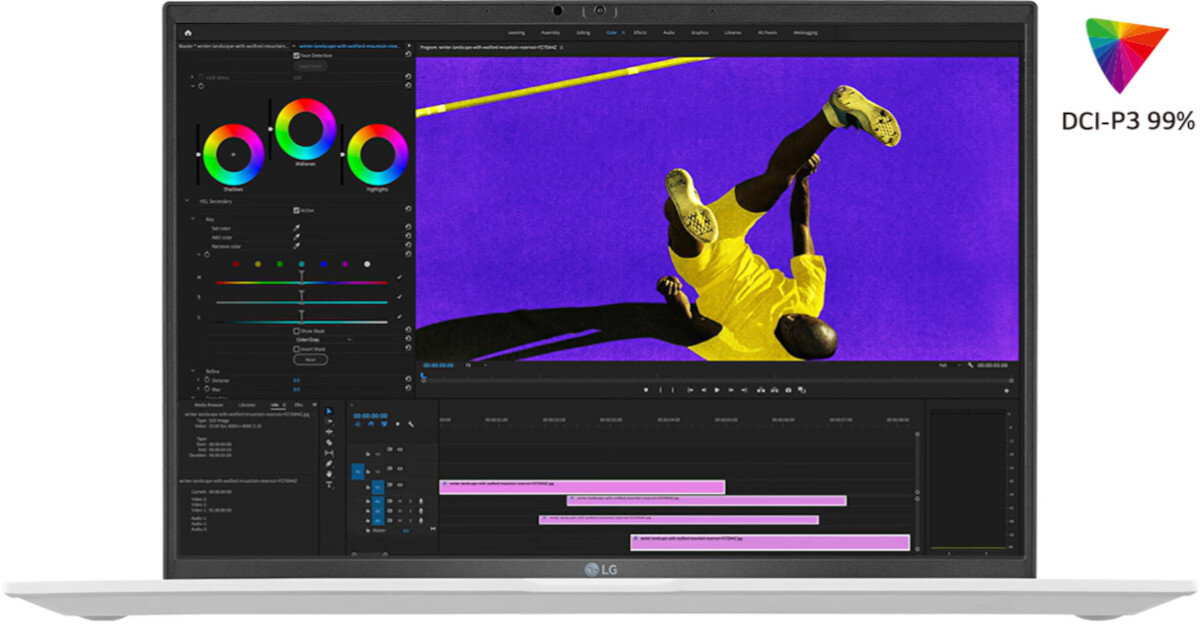Click the S saturation range slider
Image resolution: width=1200 pixels, height=625 pixels.
[301, 301]
